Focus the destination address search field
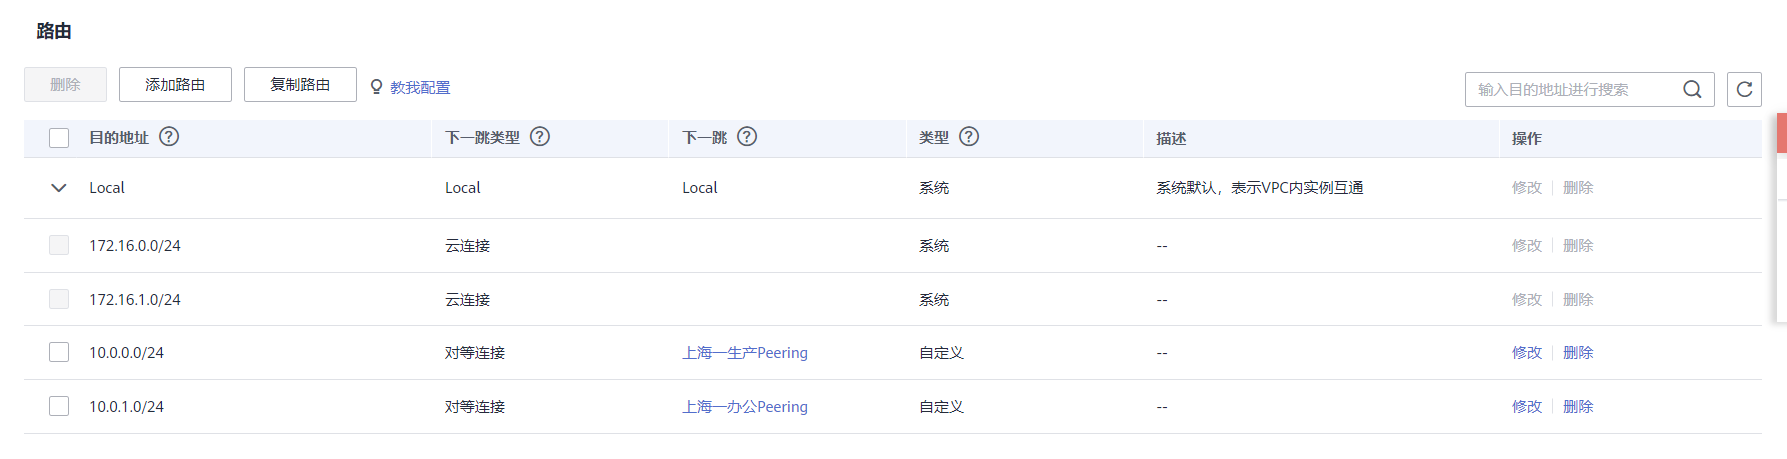The height and width of the screenshot is (459, 1787). click(1575, 89)
